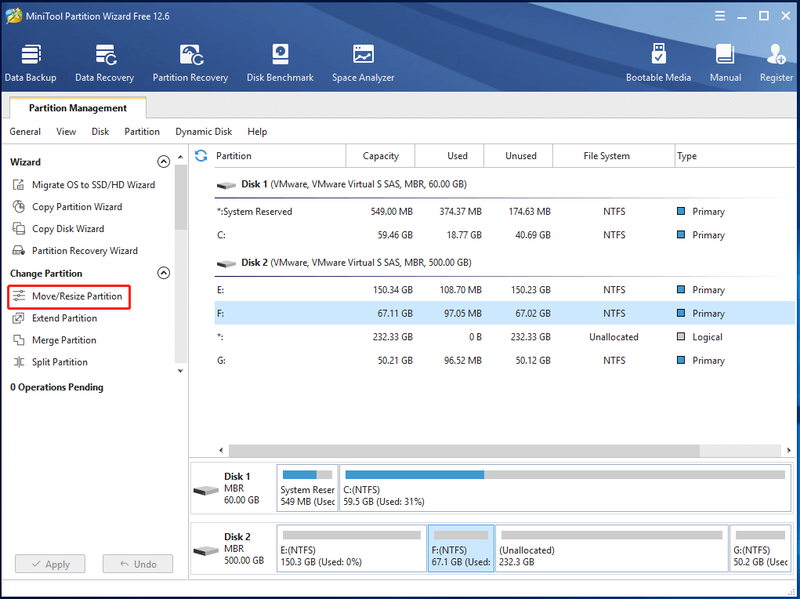
Task: Sort by the Type column header
Action: pos(735,156)
